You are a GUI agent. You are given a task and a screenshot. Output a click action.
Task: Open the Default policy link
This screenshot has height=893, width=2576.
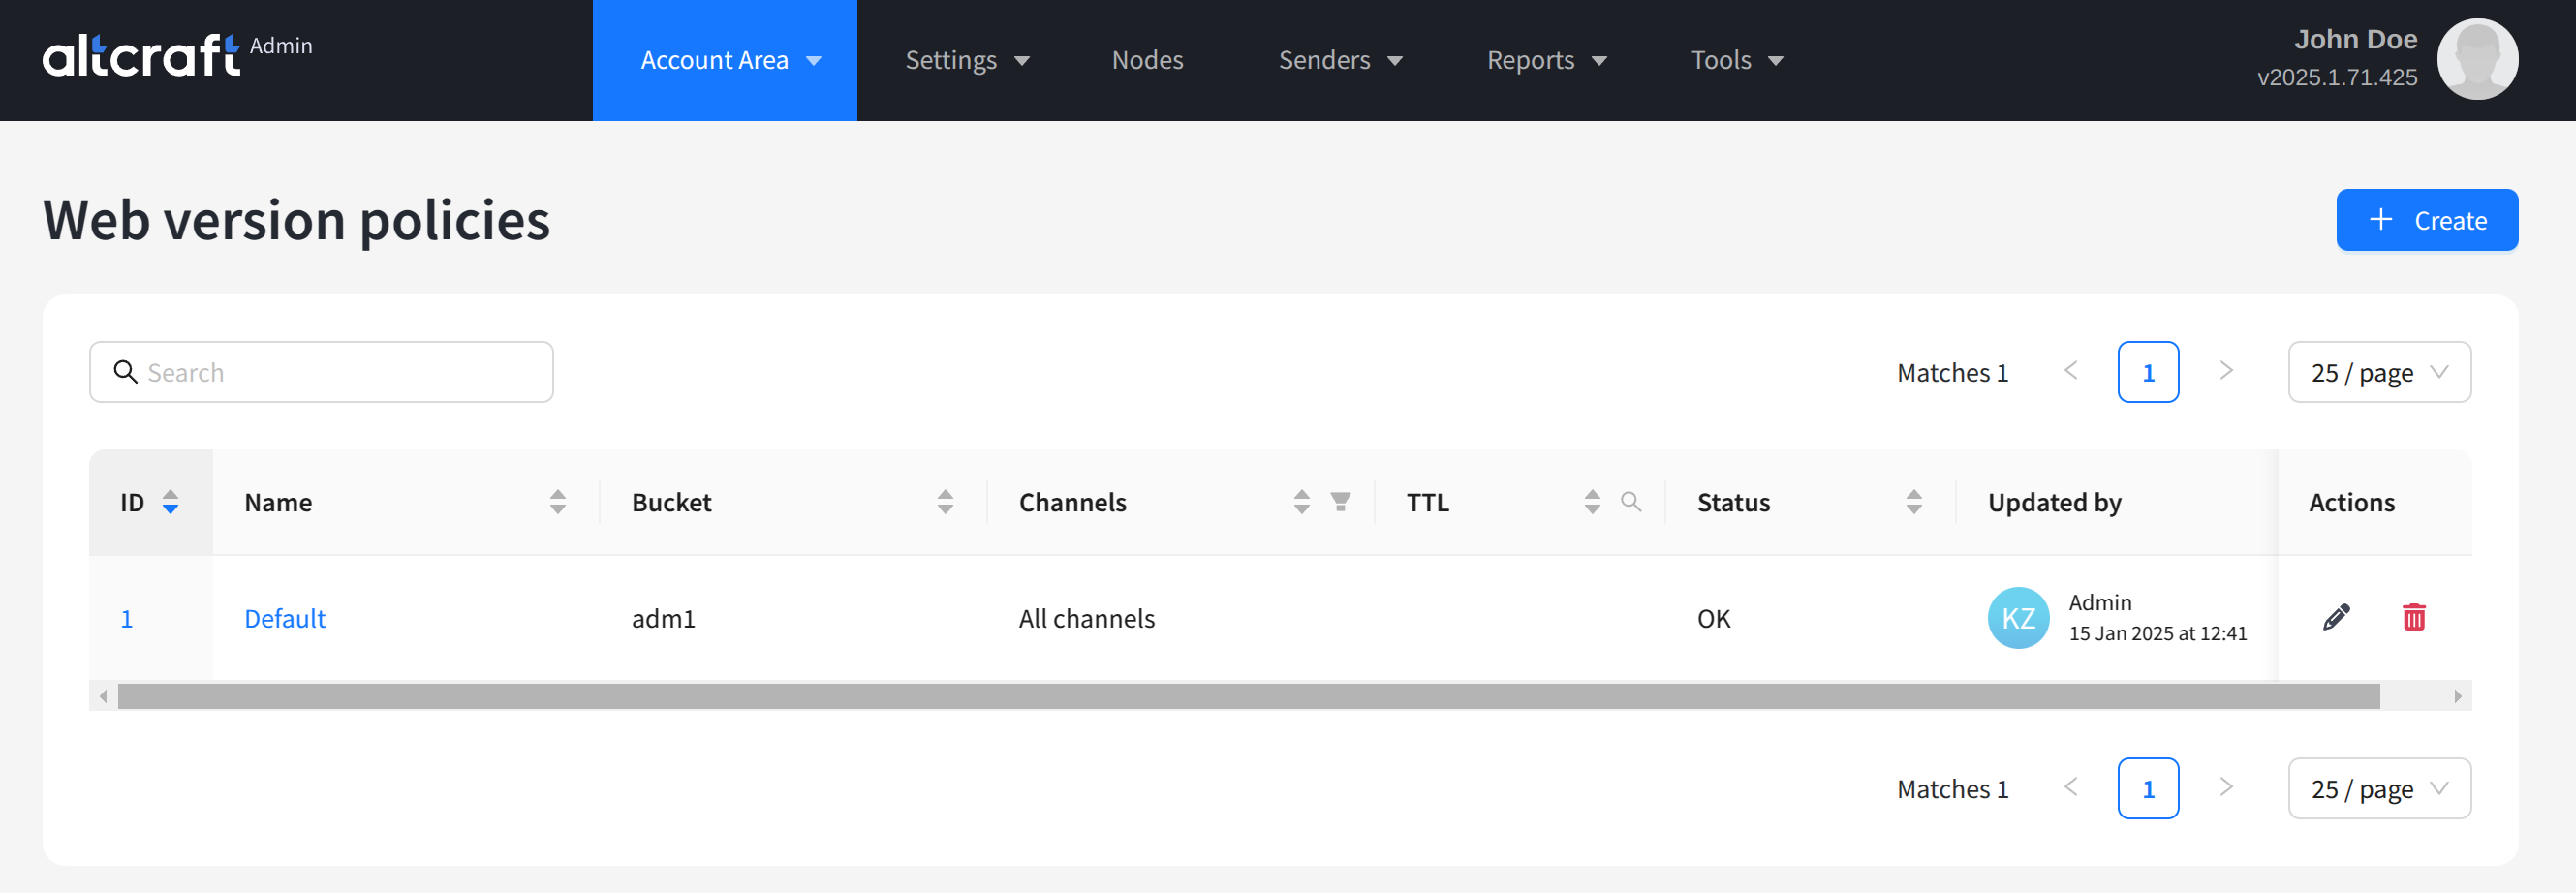tap(285, 619)
